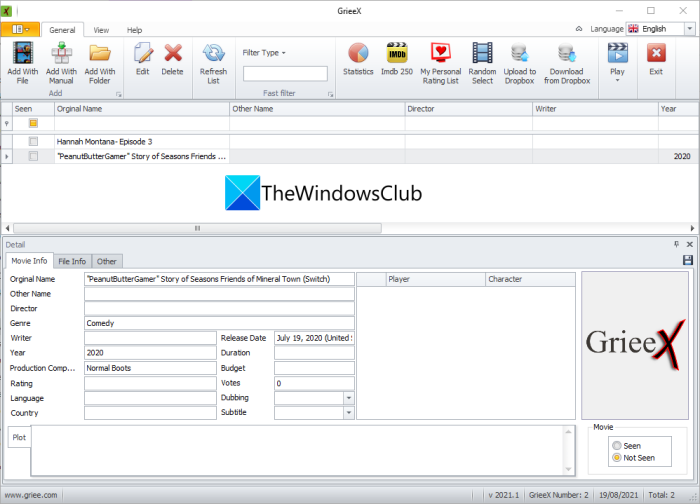Sort by Other Name column header

click(x=317, y=109)
